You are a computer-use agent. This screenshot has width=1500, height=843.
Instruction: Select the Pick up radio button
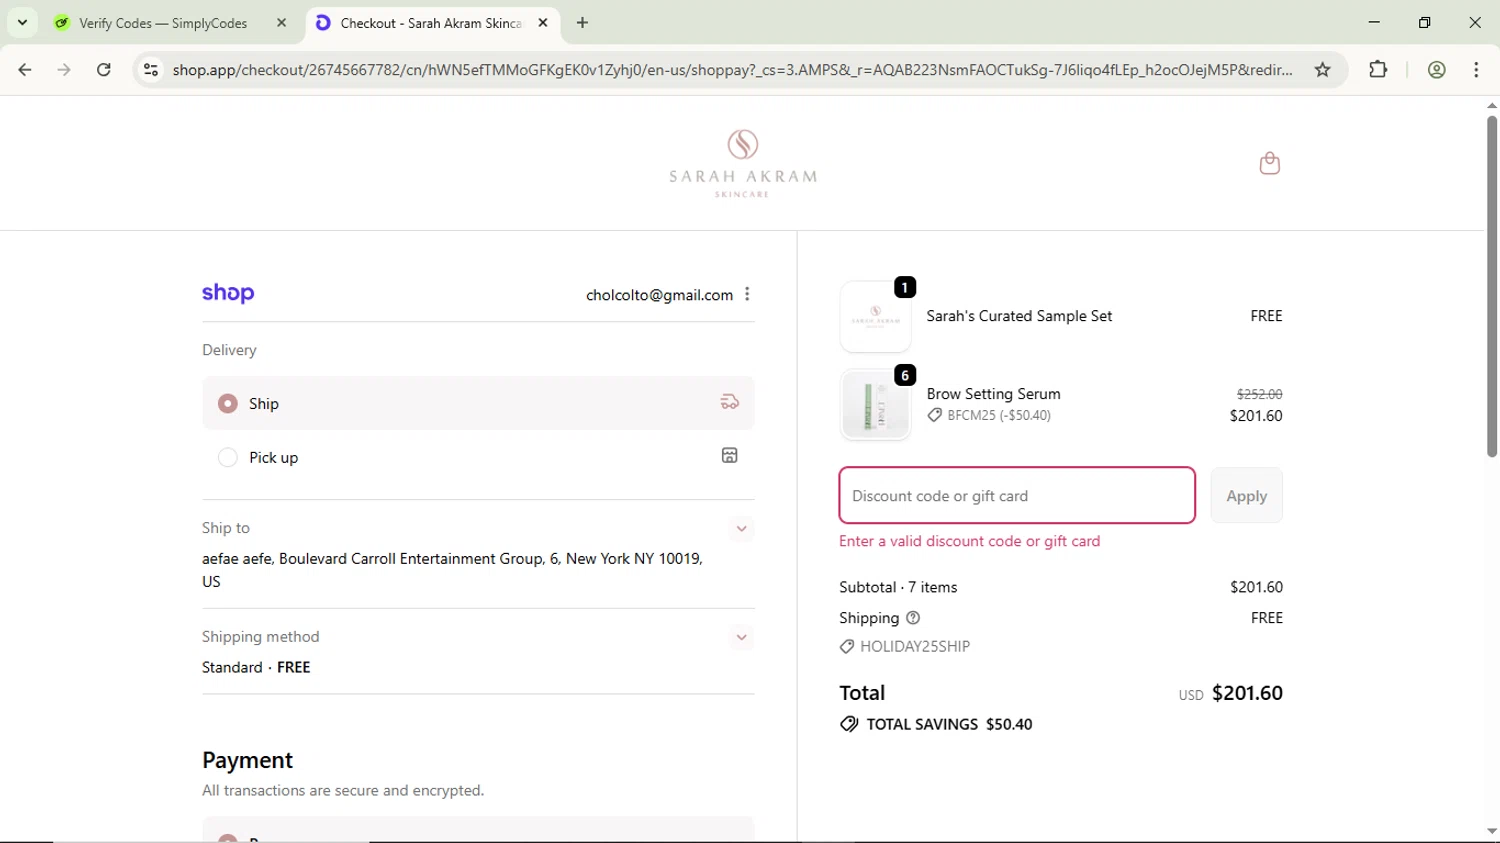point(228,457)
